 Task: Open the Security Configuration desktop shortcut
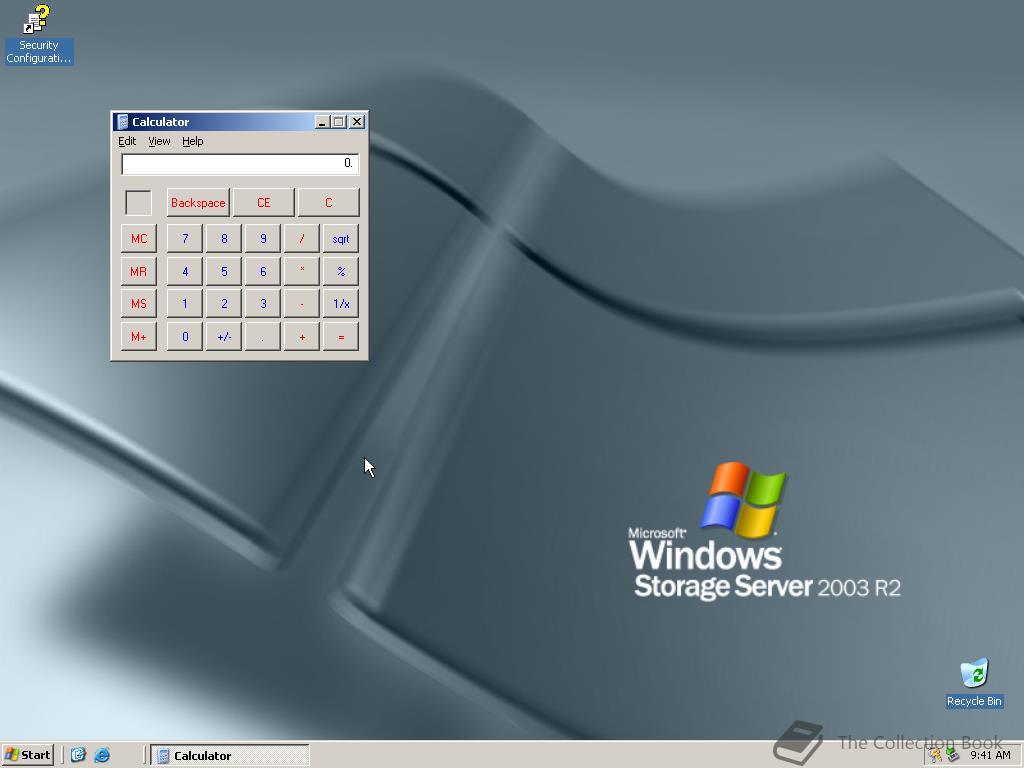(39, 34)
